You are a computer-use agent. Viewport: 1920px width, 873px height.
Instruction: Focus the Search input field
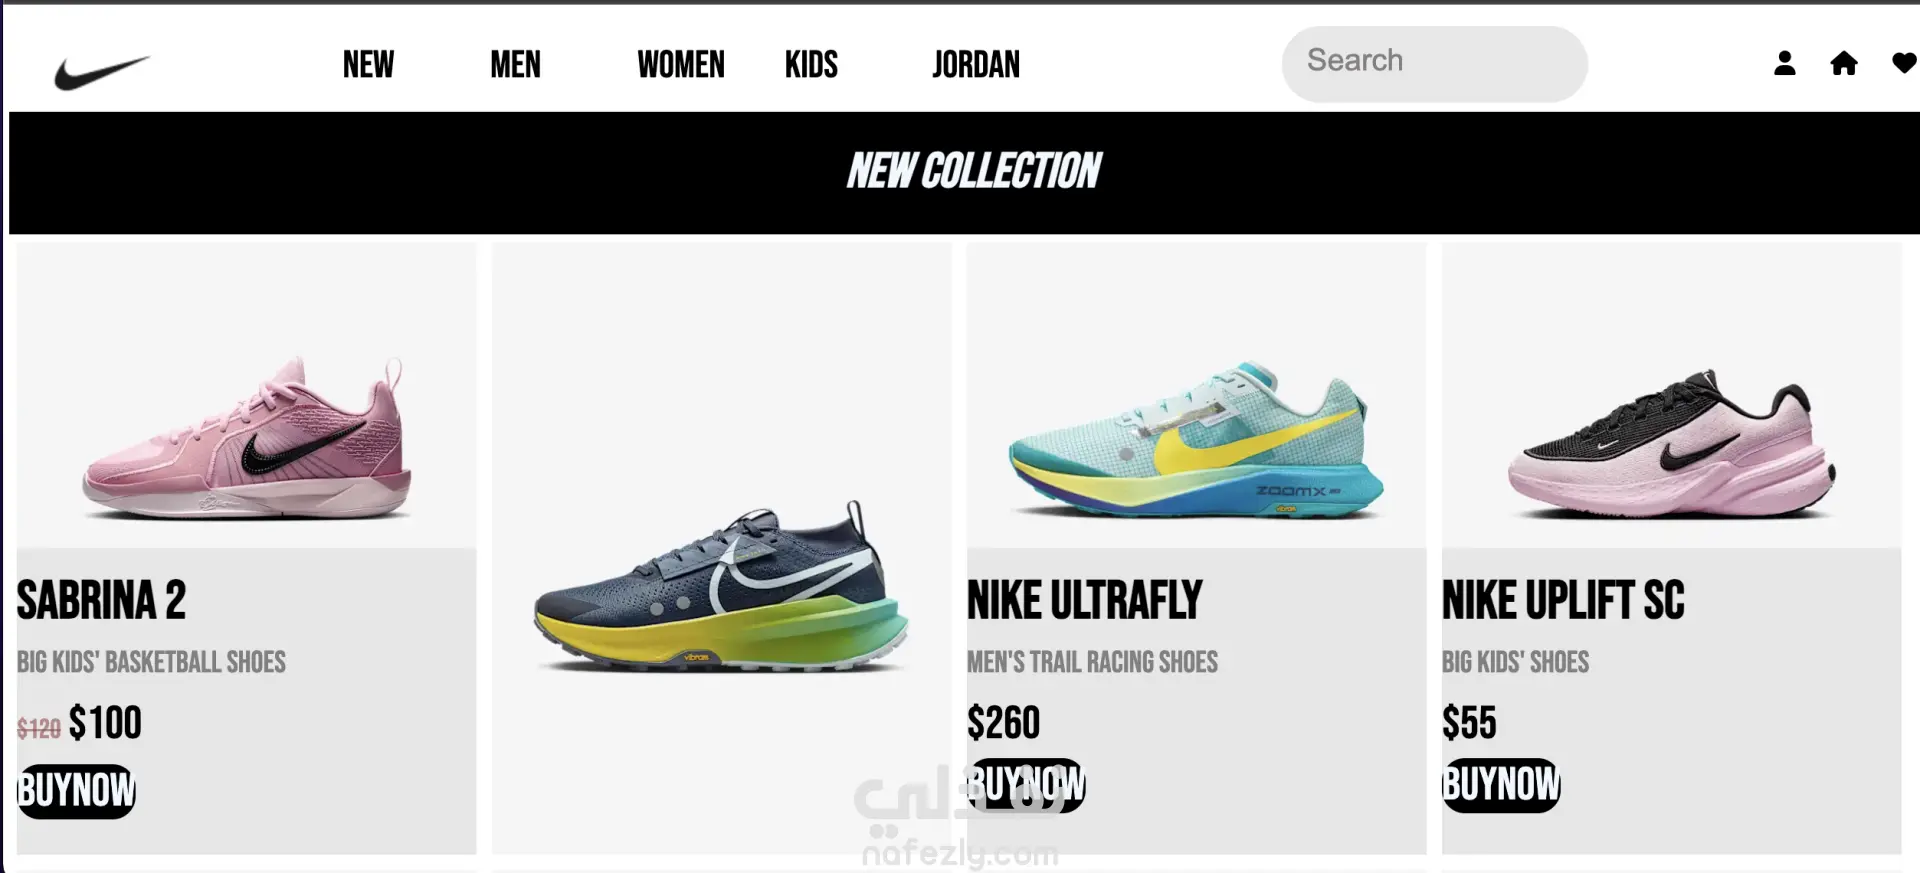(x=1434, y=64)
